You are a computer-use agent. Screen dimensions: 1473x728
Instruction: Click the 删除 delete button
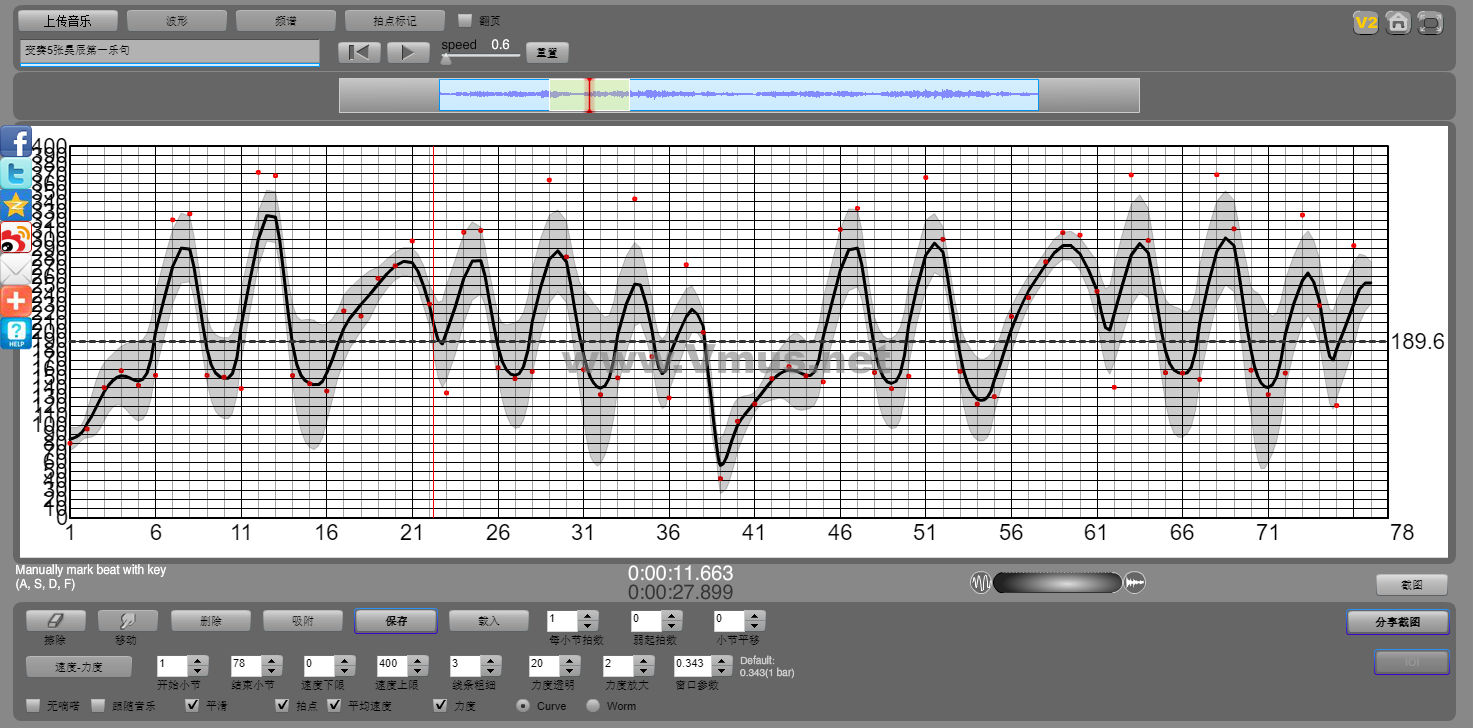point(211,621)
